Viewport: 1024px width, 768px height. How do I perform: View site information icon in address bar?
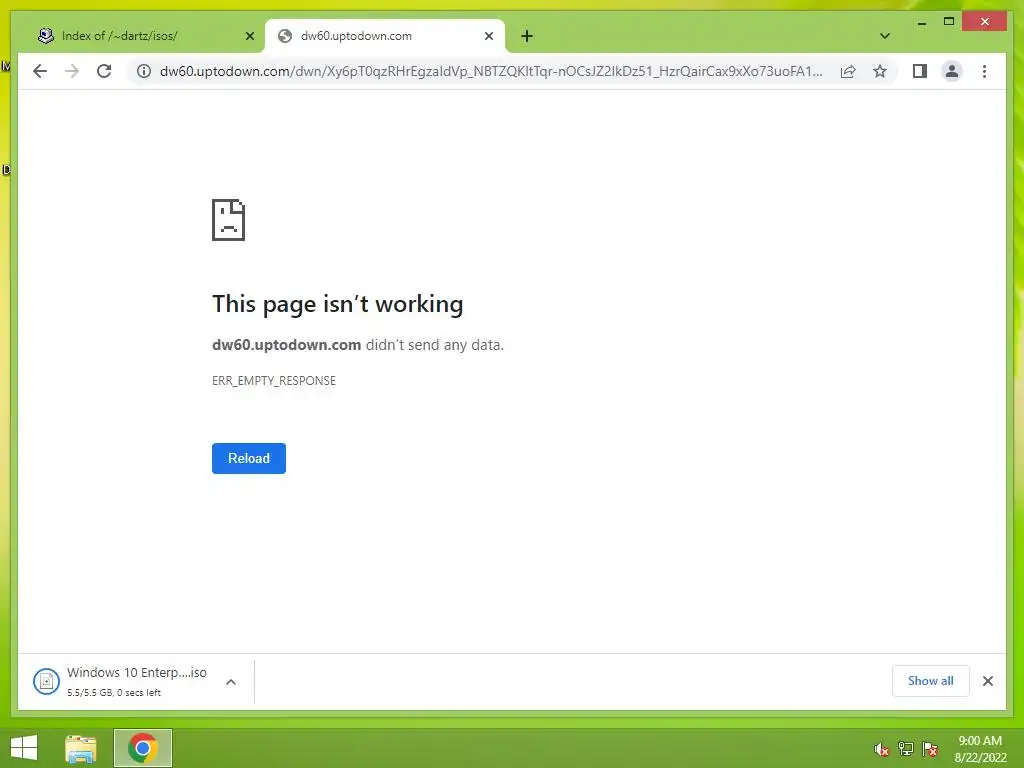(144, 71)
